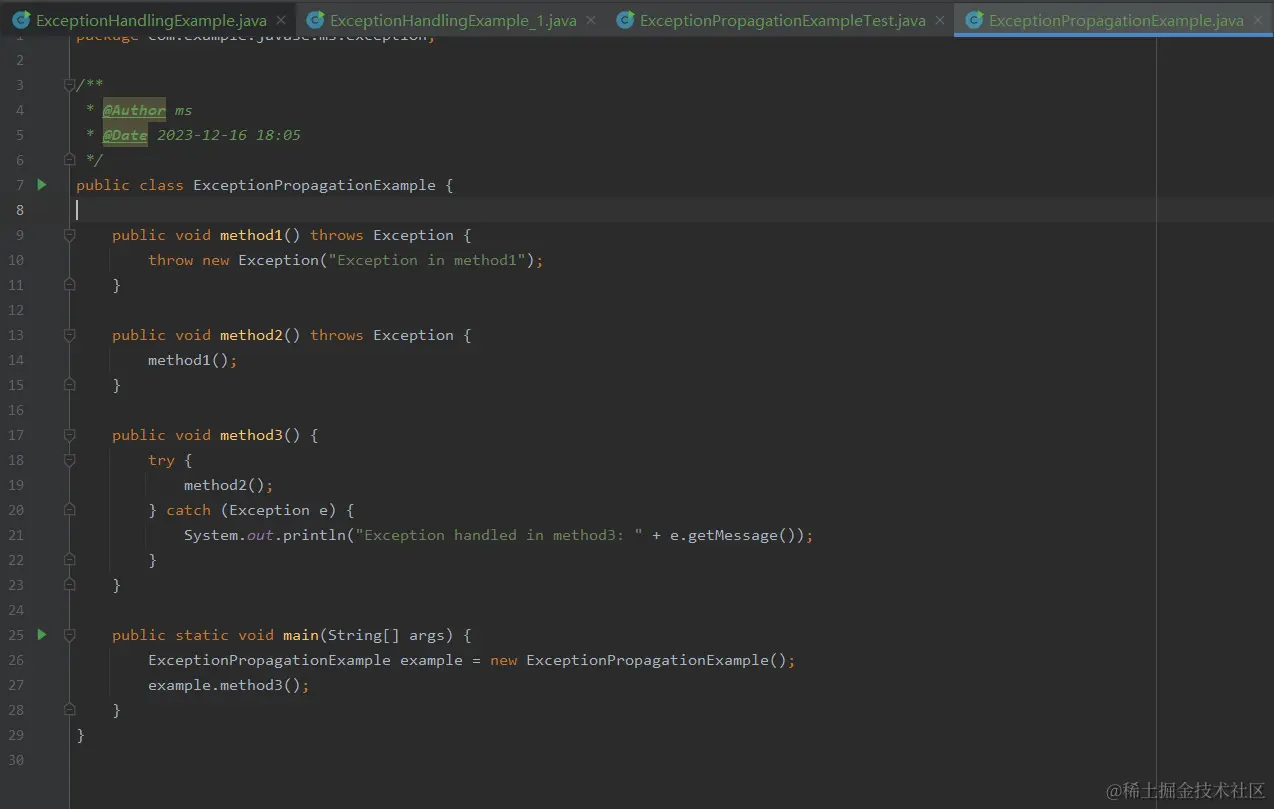The image size is (1274, 809).
Task: Click method2 declaration name on line 13
Action: click(252, 335)
